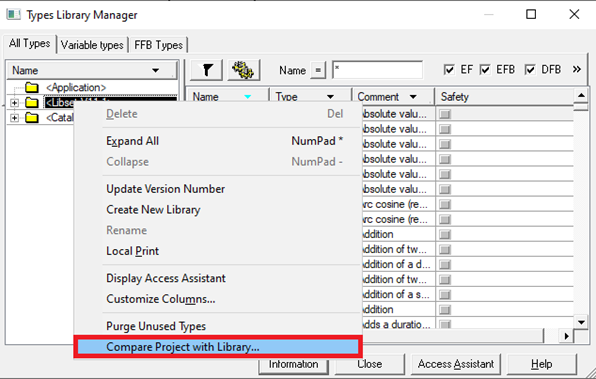The height and width of the screenshot is (379, 596).
Task: Click the Name column sort arrow
Action: click(247, 97)
